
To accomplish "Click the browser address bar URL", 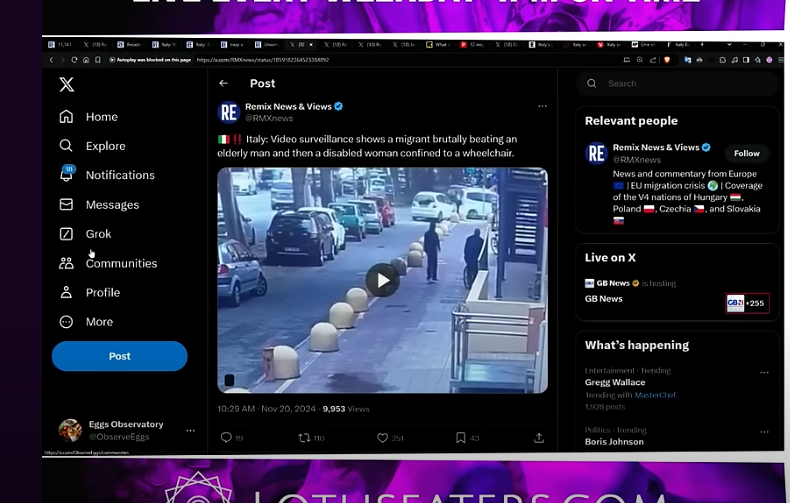I will click(x=262, y=60).
